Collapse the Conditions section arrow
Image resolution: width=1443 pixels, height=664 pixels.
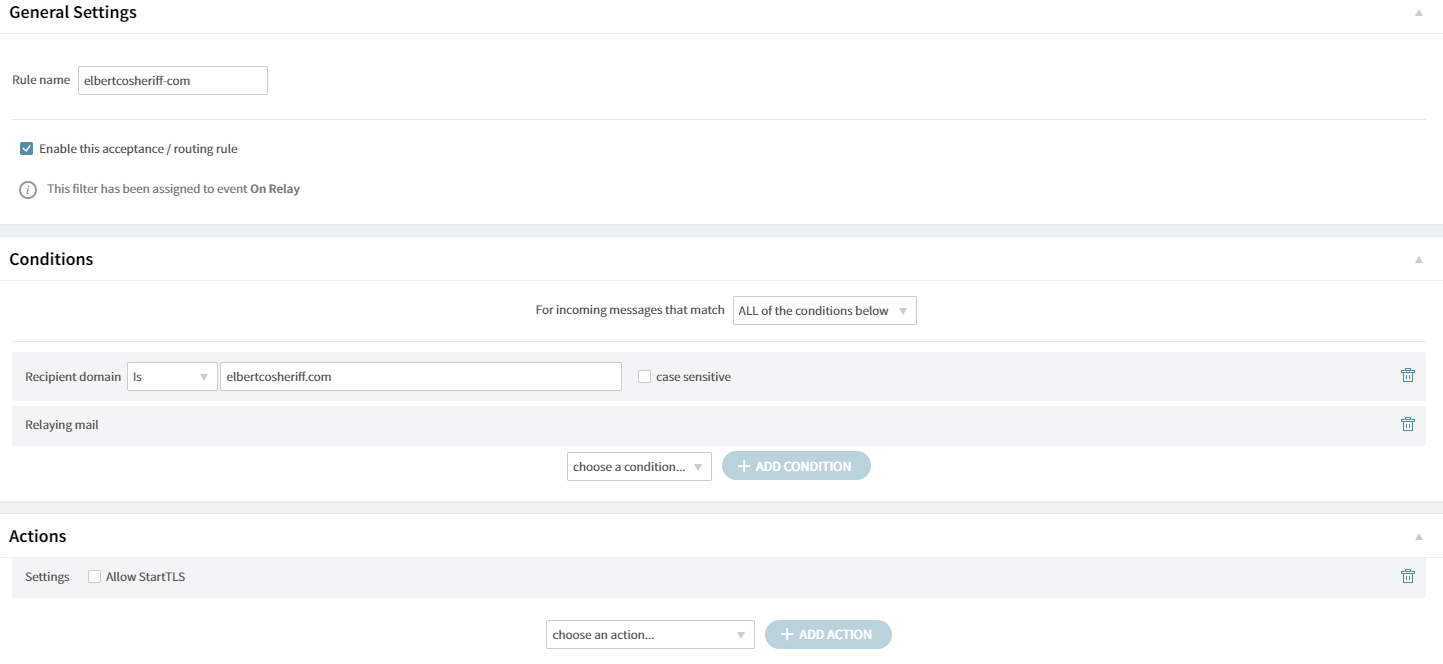click(x=1418, y=260)
